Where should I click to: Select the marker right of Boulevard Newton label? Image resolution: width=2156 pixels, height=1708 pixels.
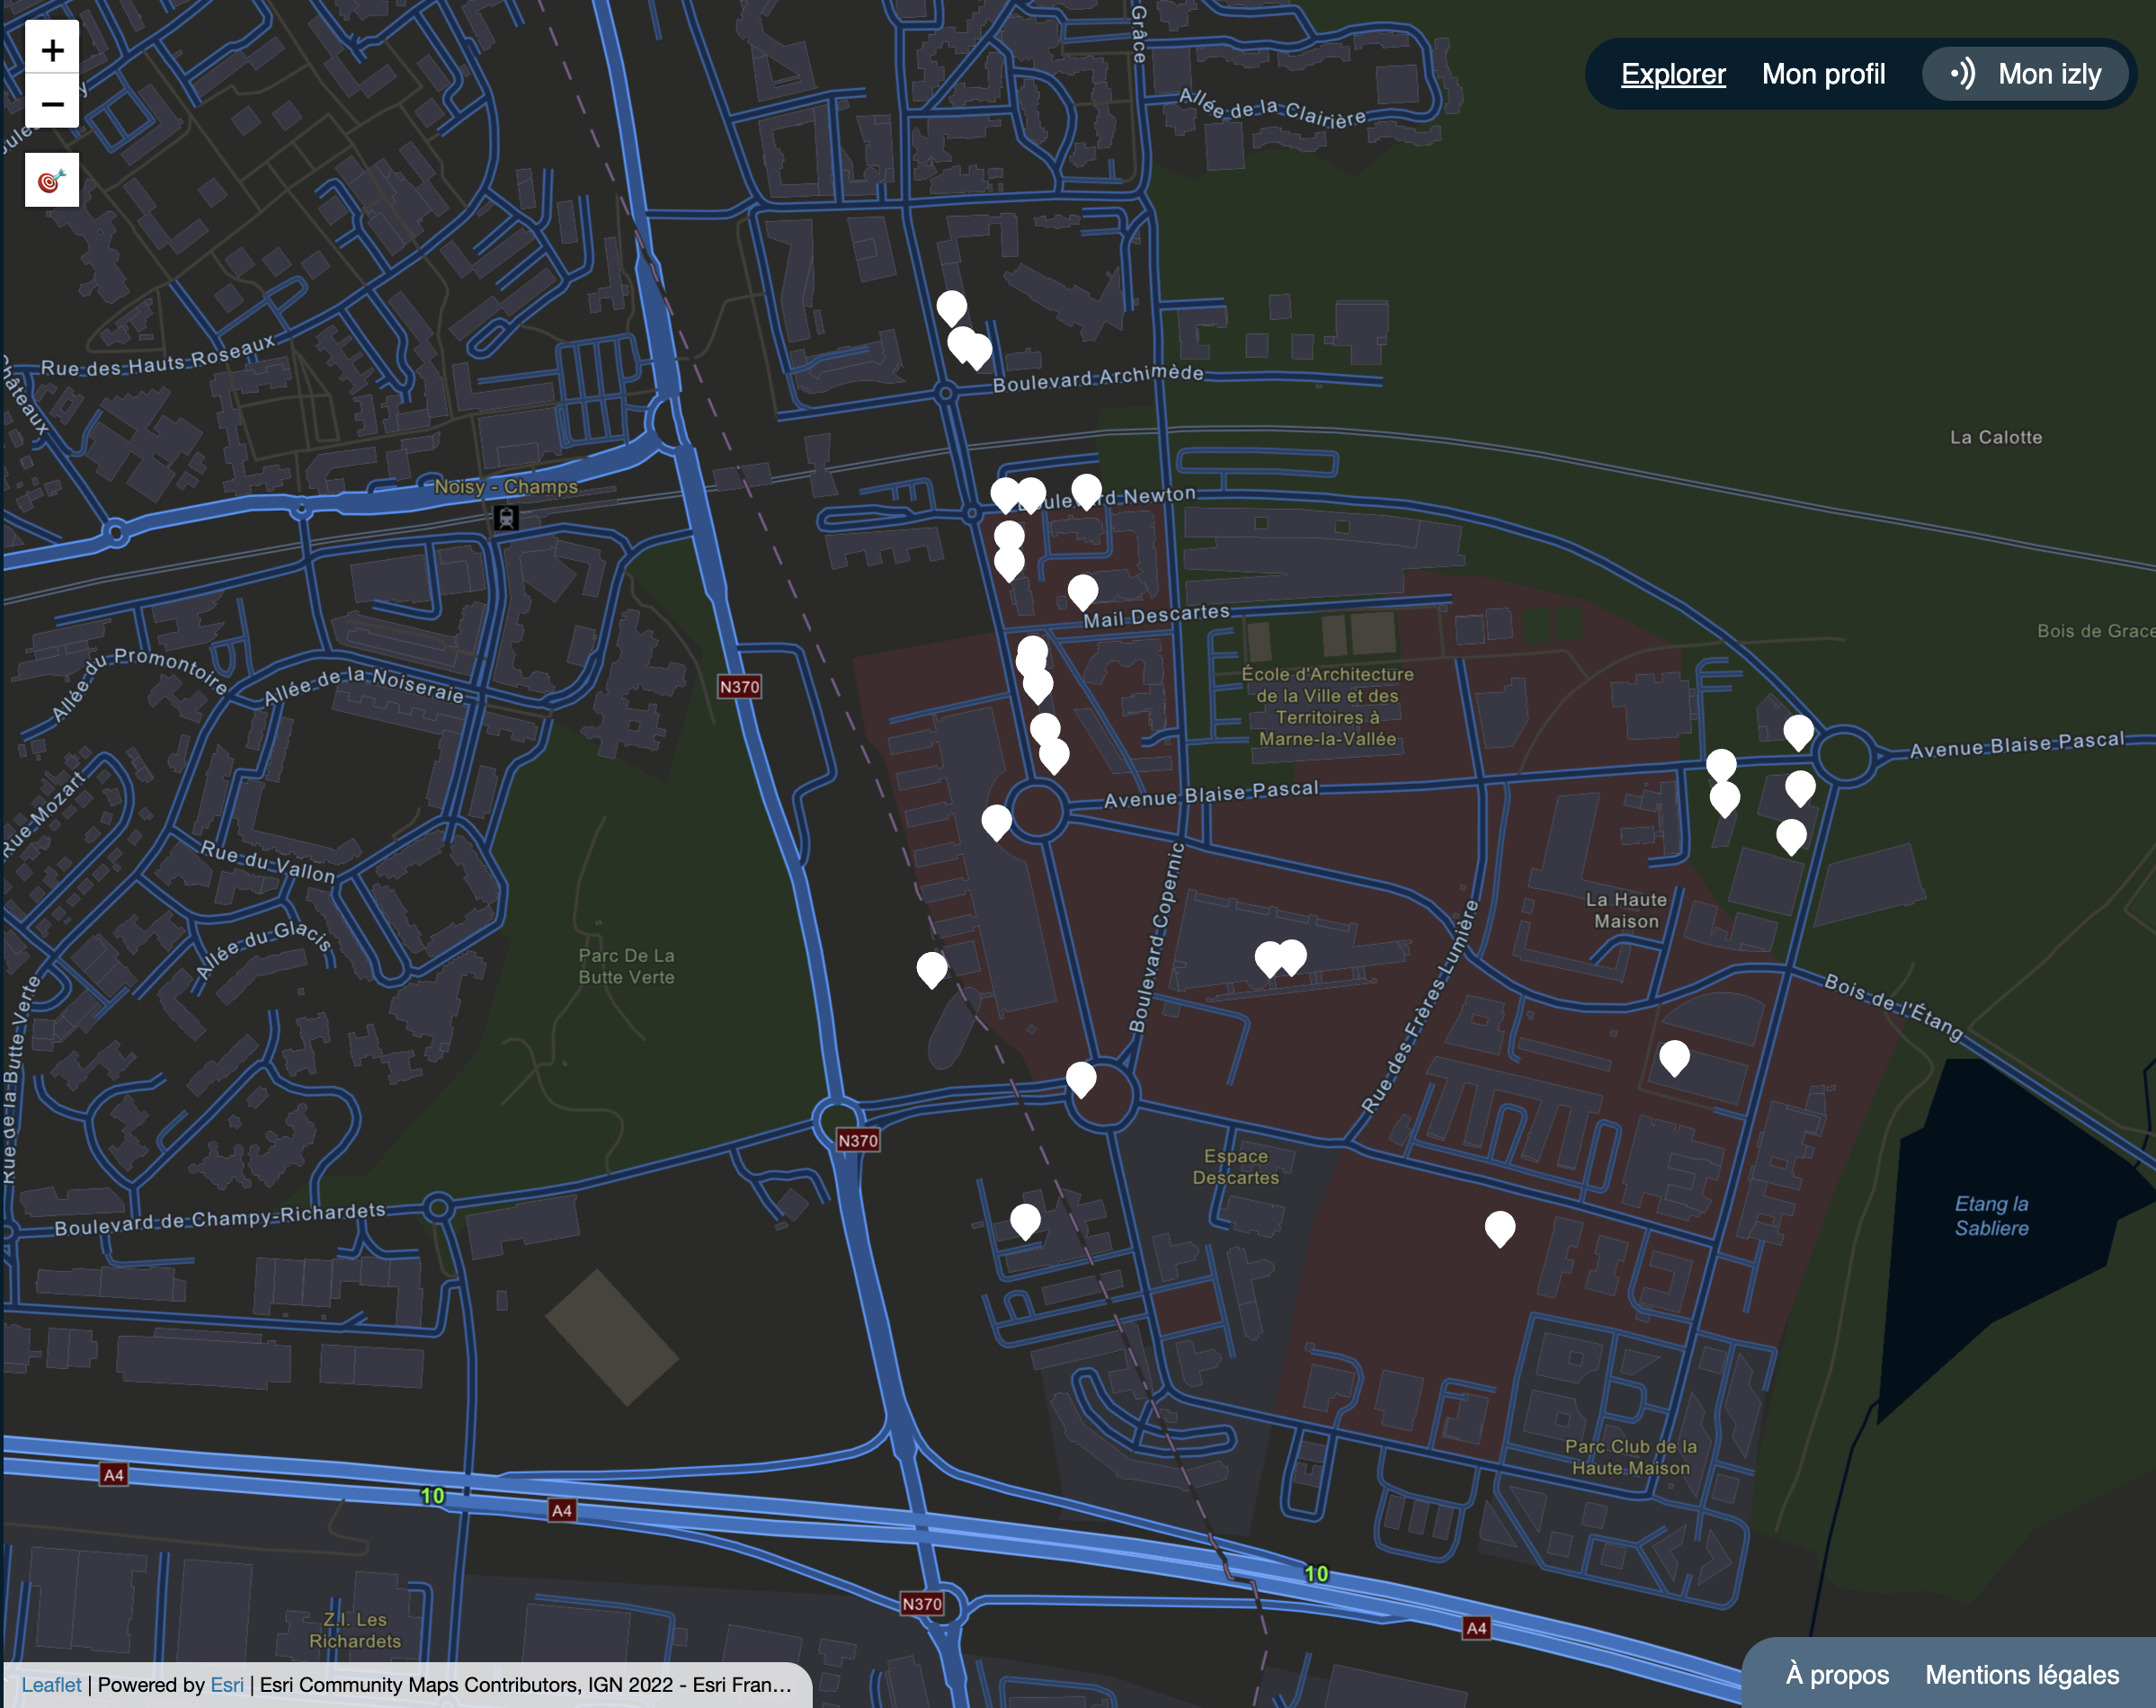click(1086, 490)
